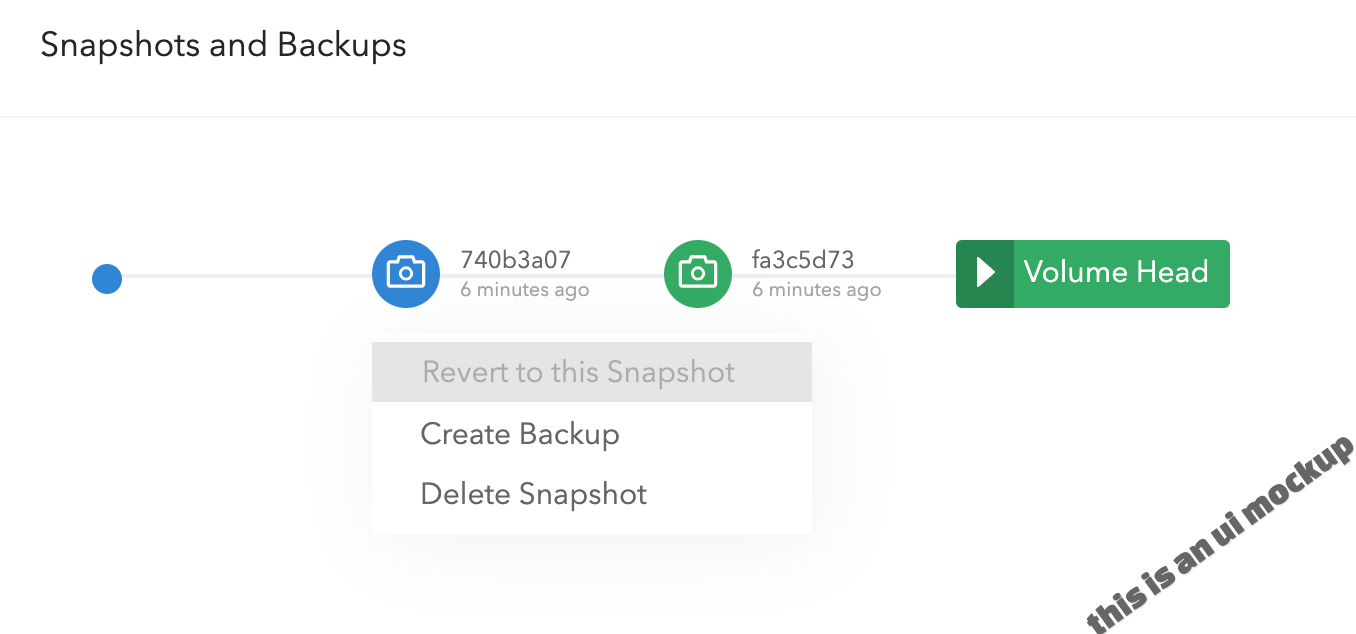Click the blue dot at the timeline start
Viewport: 1356px width, 634px height.
[106, 279]
